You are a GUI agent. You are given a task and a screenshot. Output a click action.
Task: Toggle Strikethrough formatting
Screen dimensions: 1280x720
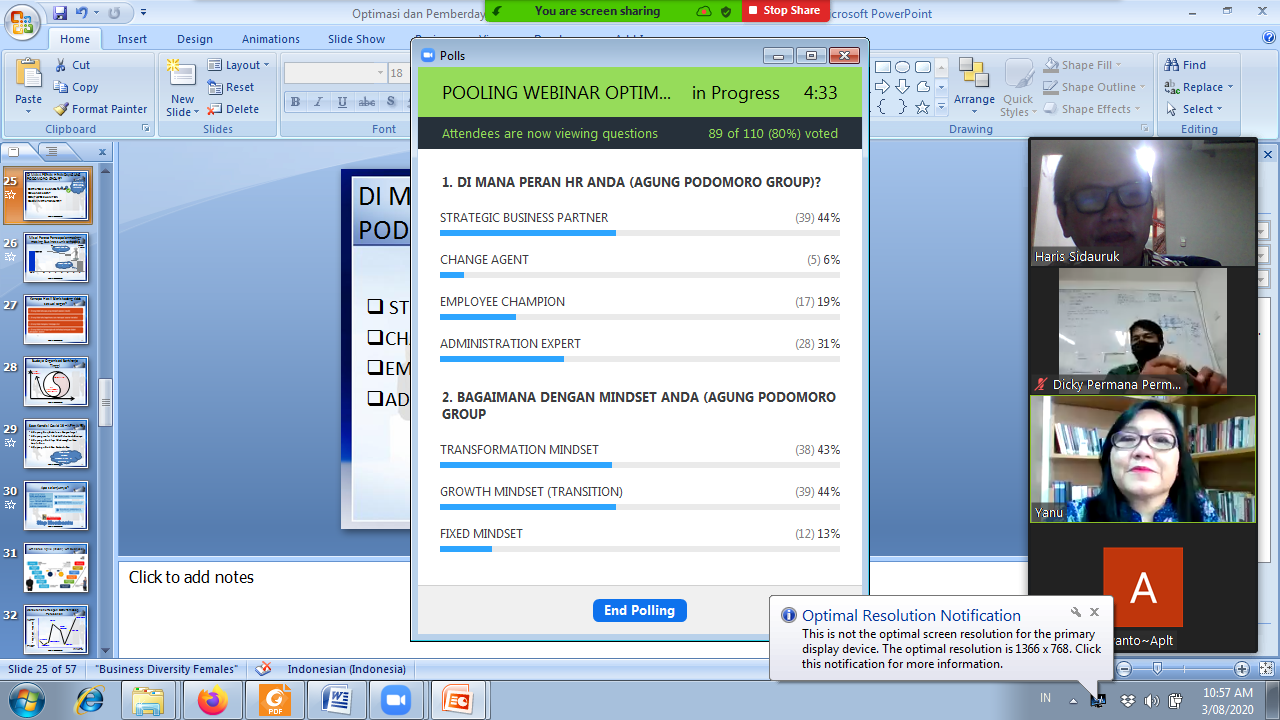click(367, 102)
